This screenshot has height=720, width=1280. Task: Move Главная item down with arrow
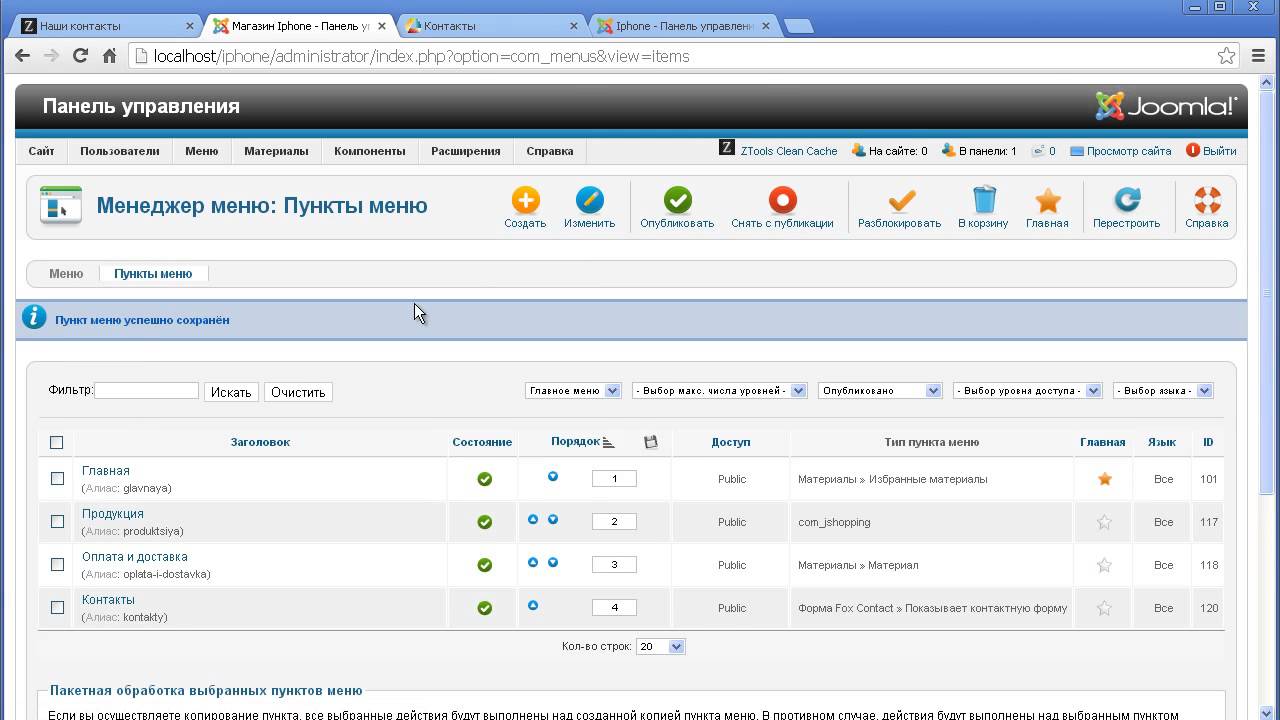(553, 477)
